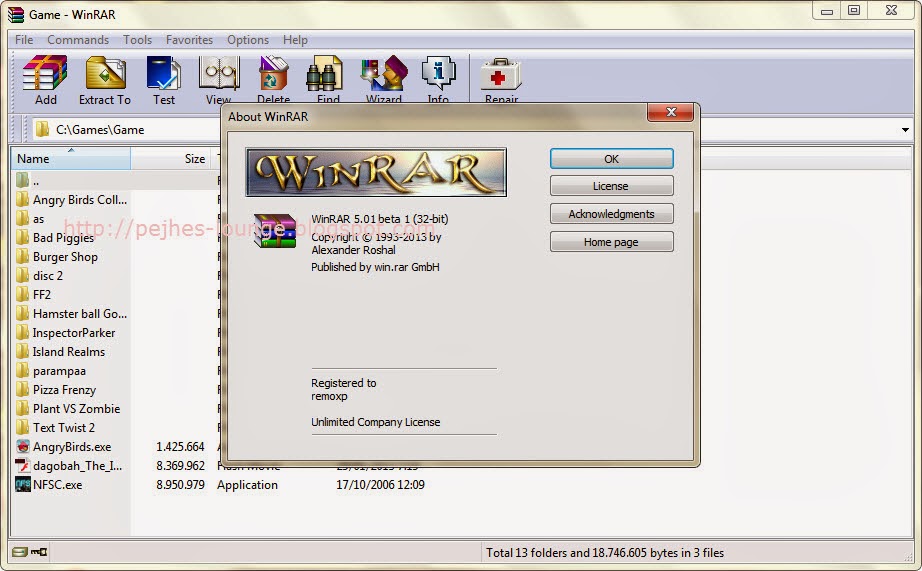Select Angry Birds Coll... folder name
This screenshot has width=922, height=571.
pos(80,200)
